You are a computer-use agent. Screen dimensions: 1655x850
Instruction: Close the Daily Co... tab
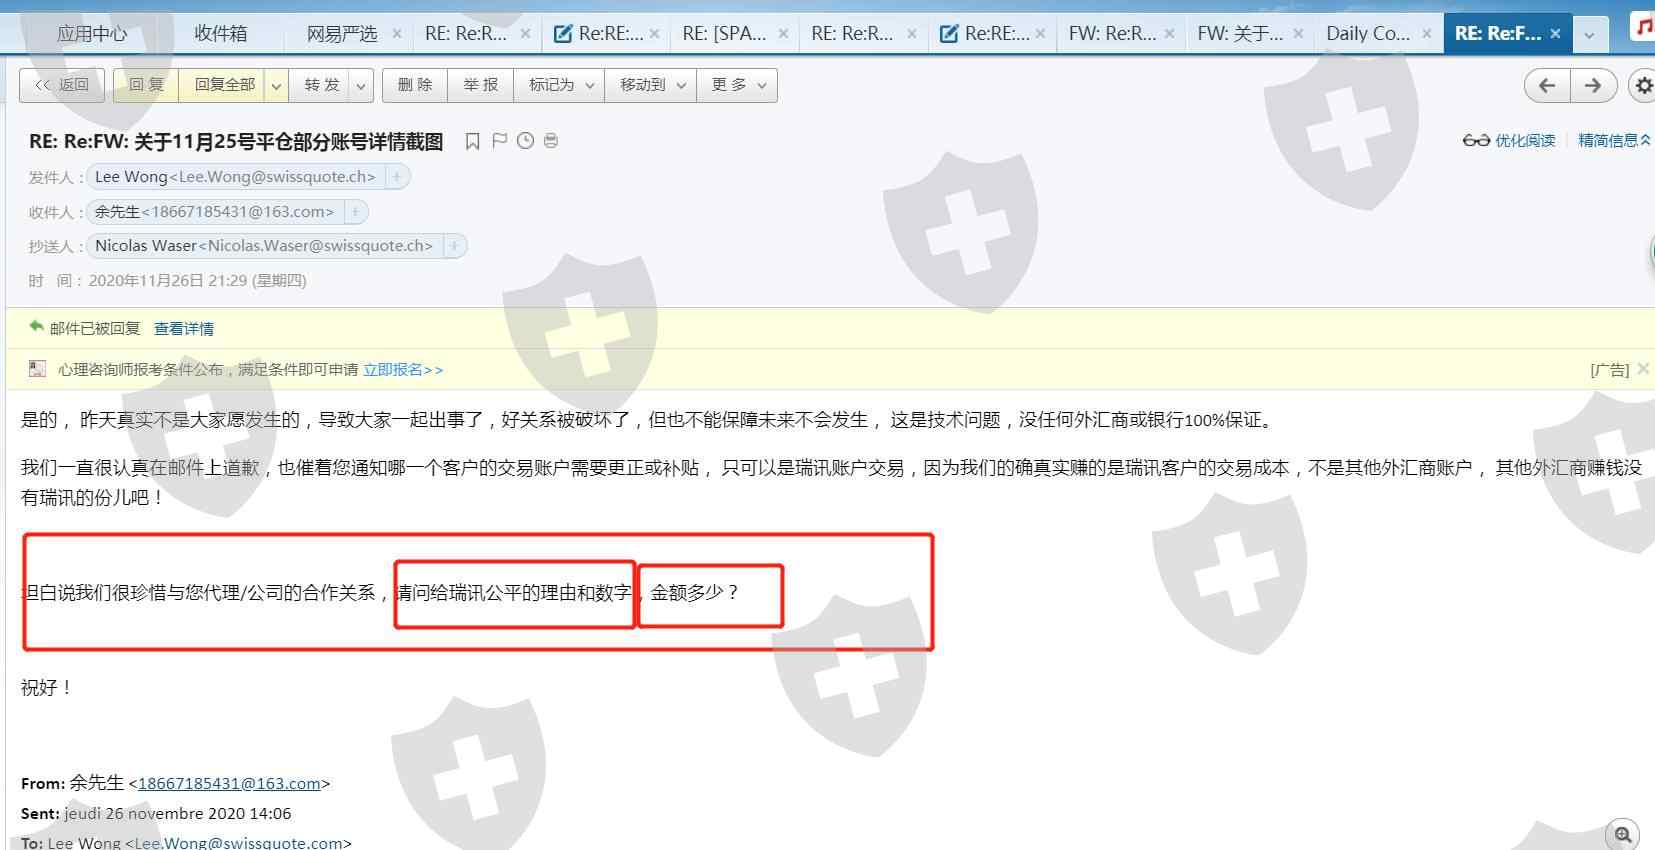1427,34
